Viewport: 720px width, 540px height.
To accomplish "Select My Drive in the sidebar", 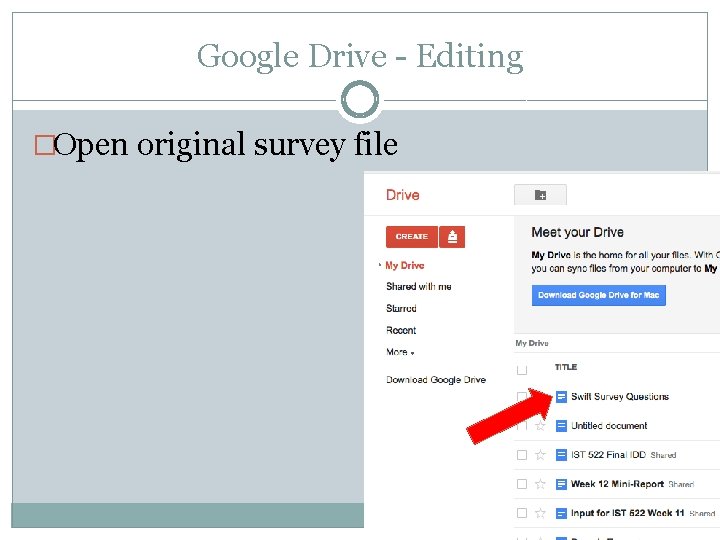I will (405, 265).
